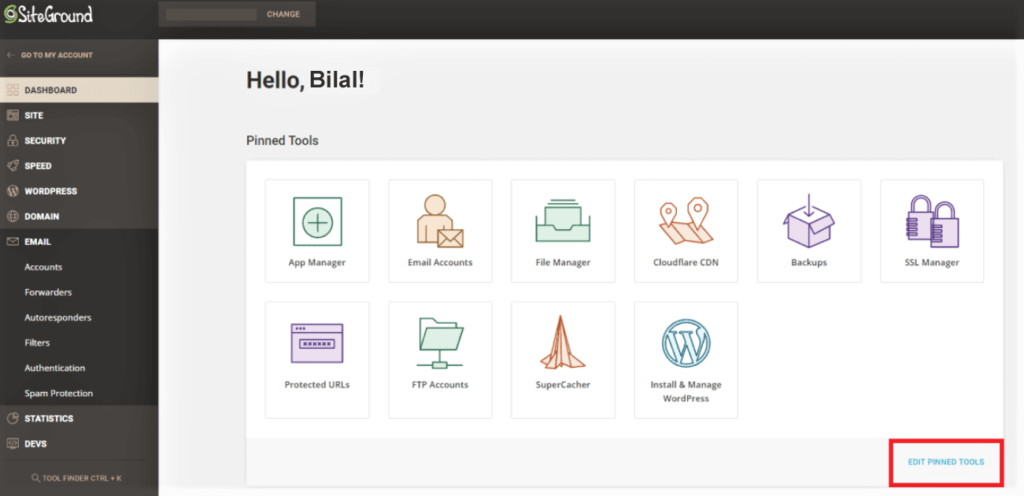Viewport: 1024px width, 496px height.
Task: Open the SuperCacher rocket icon
Action: [x=563, y=343]
